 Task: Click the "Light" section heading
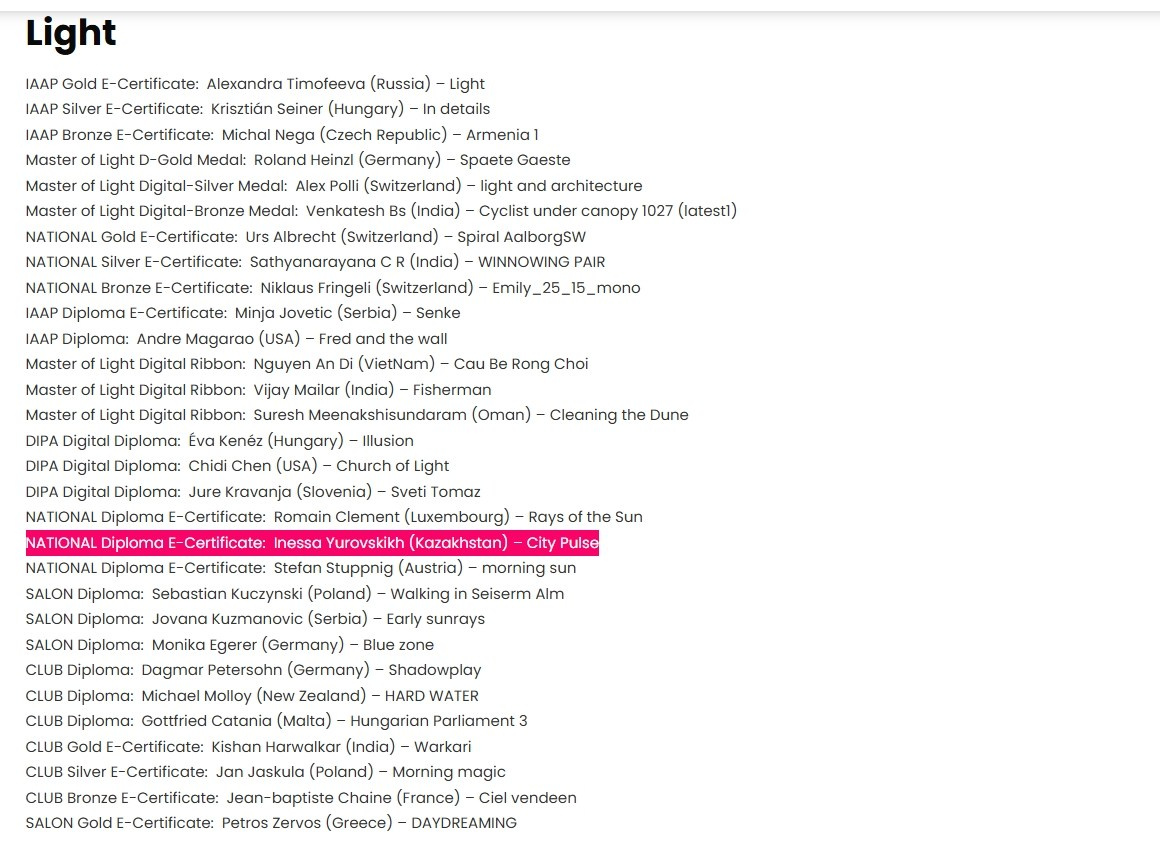[x=71, y=34]
